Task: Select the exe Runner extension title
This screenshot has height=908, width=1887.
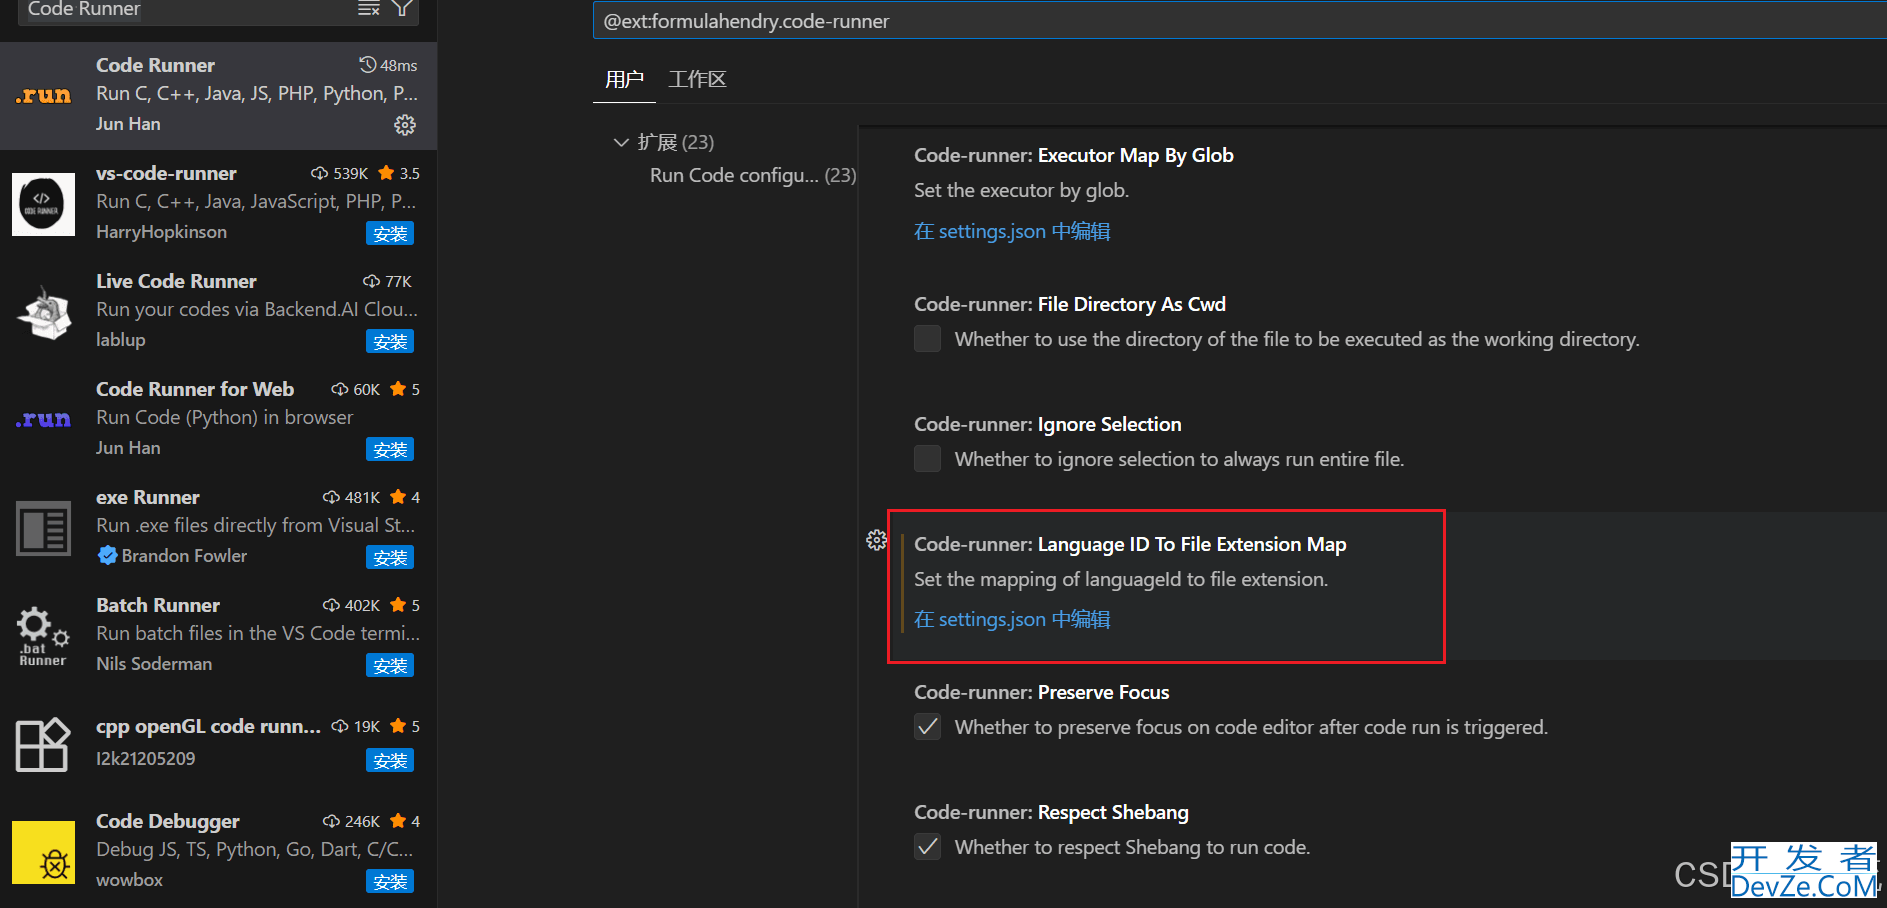Action: point(148,497)
